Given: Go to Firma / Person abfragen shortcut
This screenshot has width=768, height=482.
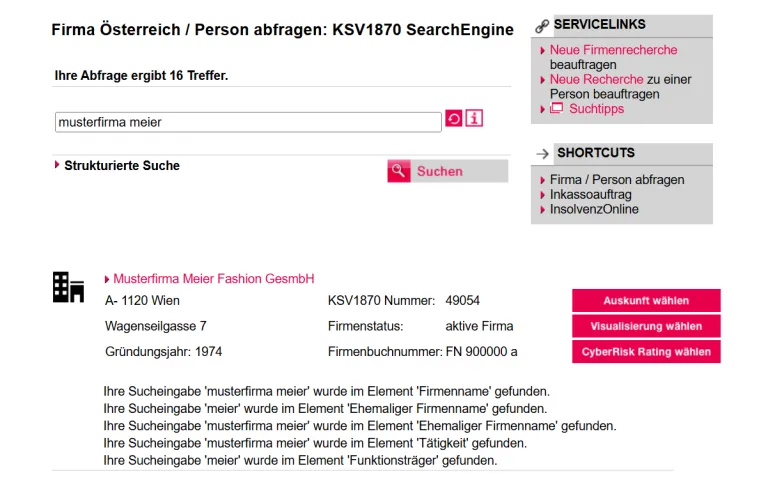Looking at the screenshot, I should (x=617, y=180).
